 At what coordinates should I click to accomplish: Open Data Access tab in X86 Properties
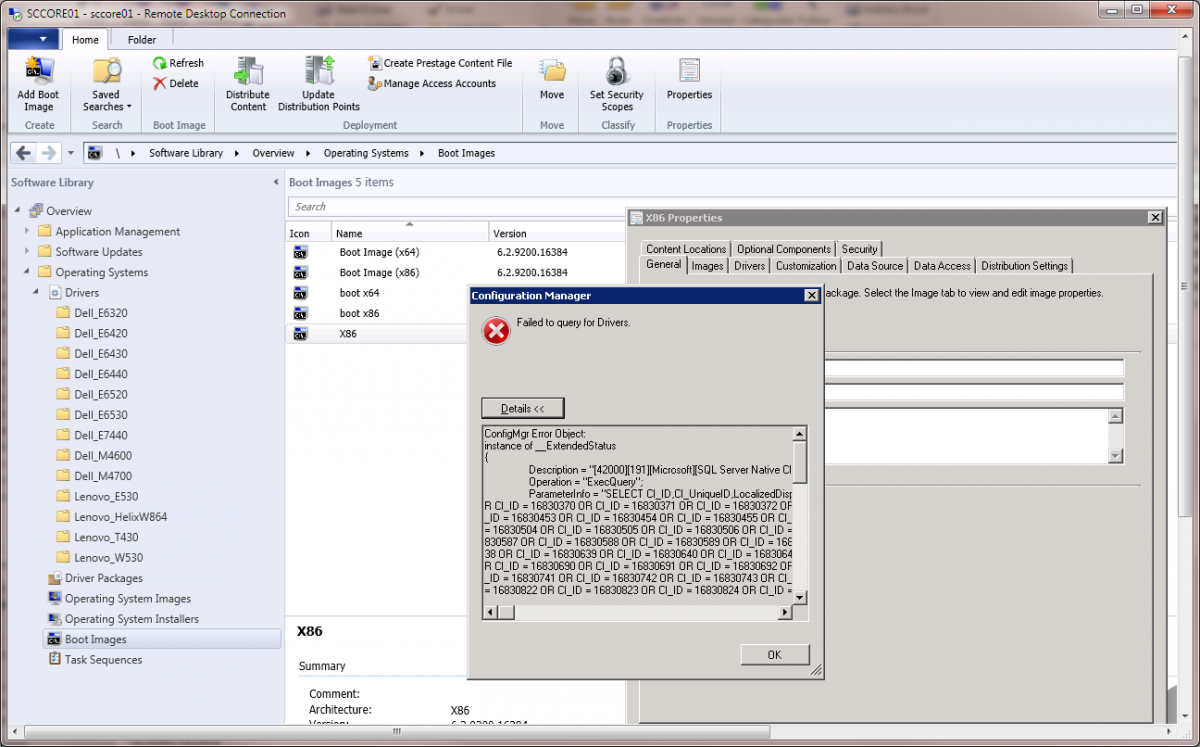[x=942, y=266]
